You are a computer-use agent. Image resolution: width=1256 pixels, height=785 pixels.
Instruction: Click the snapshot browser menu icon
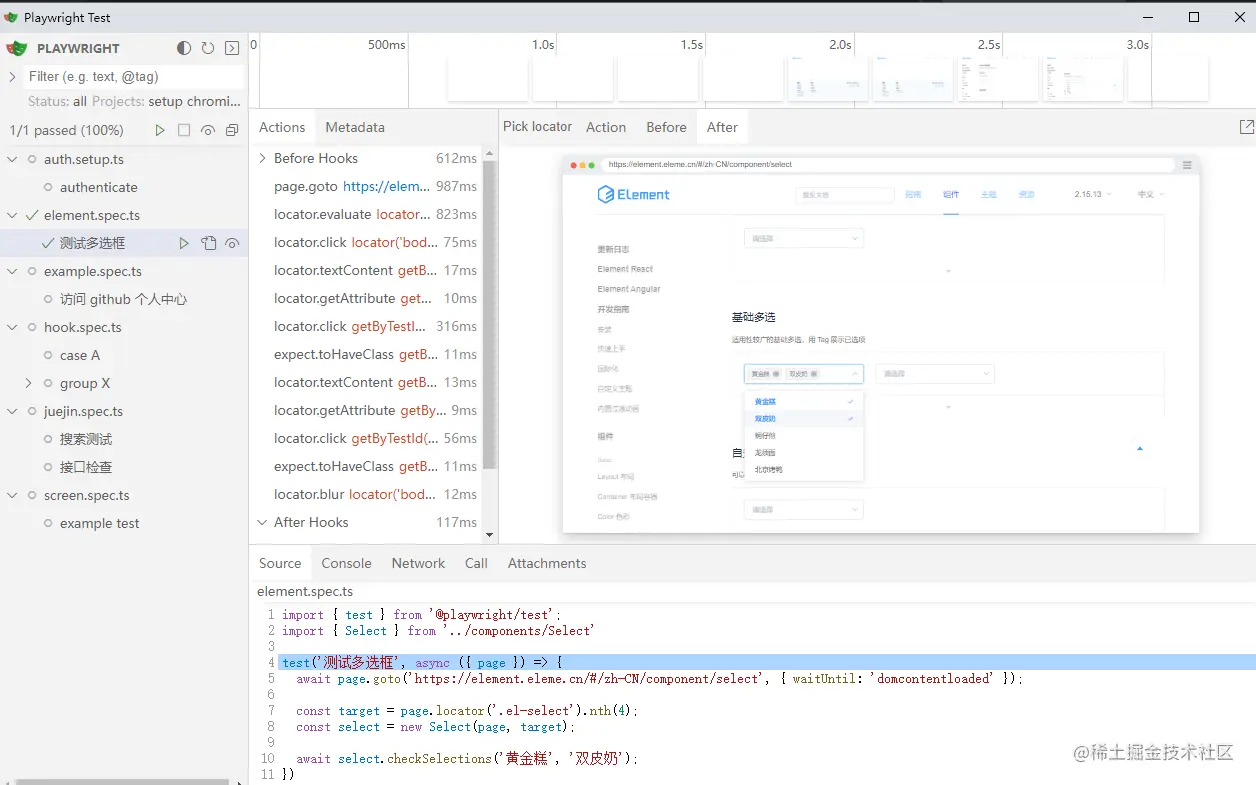pos(1187,165)
